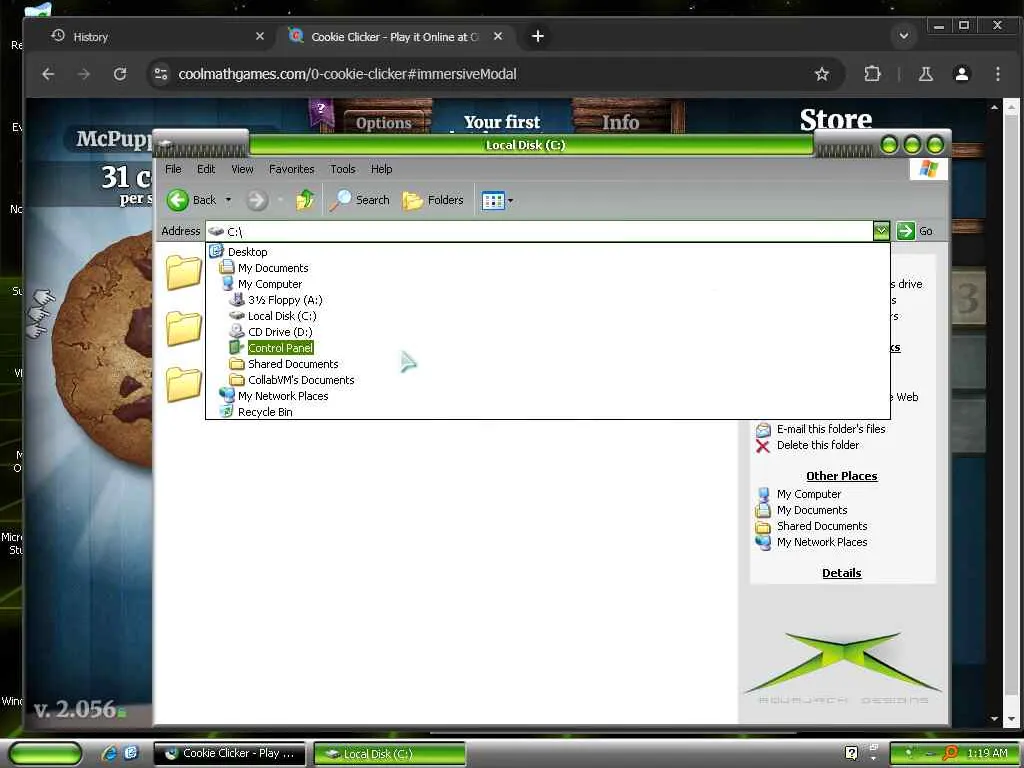
Task: Bookmark page with the star icon
Action: point(822,74)
